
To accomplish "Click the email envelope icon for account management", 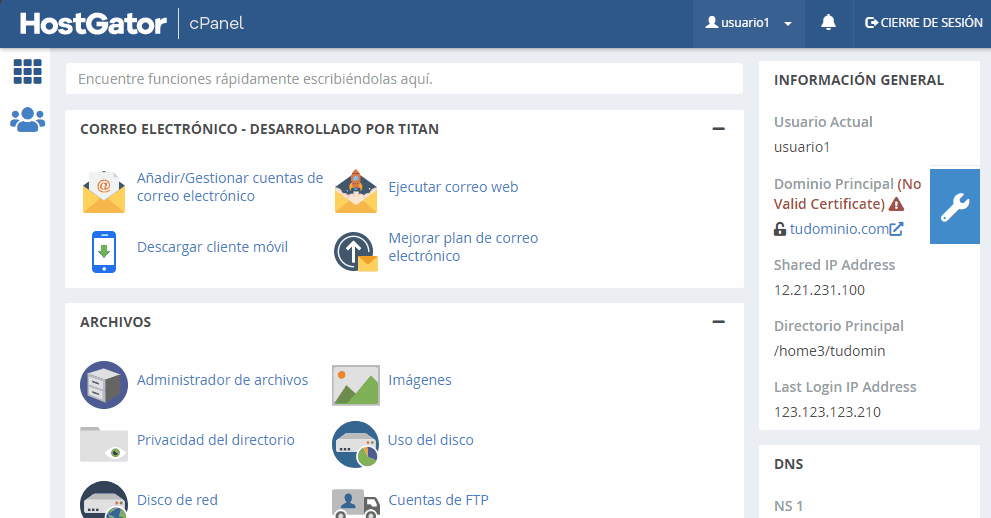I will (x=104, y=191).
